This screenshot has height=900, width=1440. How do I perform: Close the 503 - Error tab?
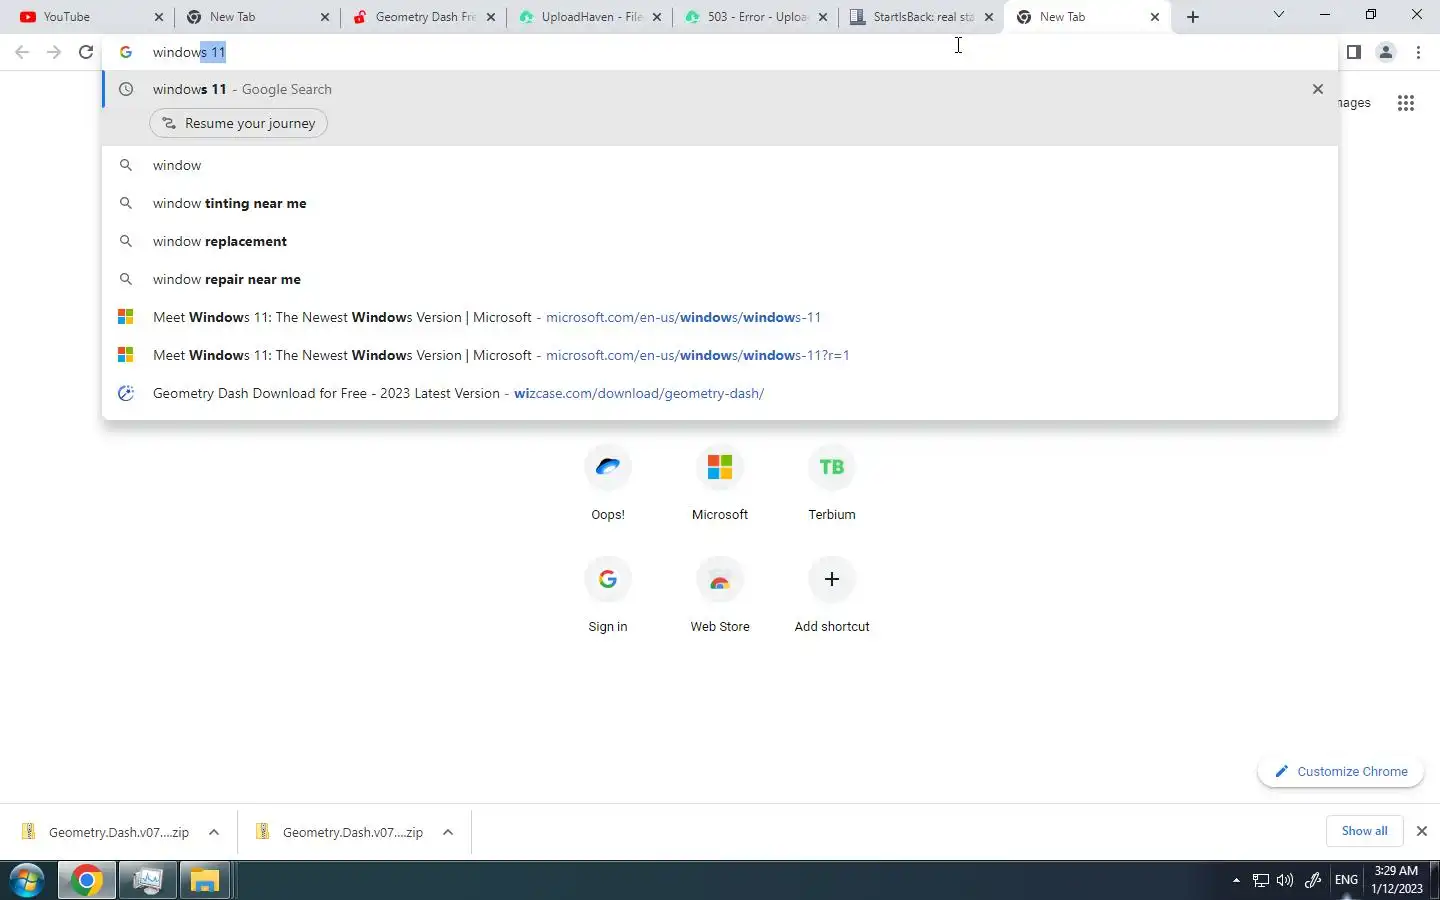(822, 17)
